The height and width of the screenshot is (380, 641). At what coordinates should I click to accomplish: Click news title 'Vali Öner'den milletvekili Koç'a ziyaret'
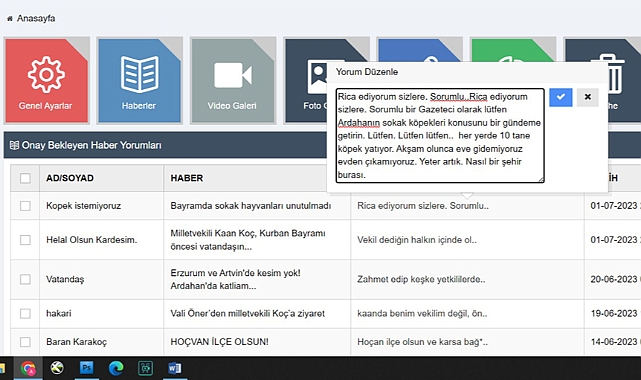(x=247, y=313)
